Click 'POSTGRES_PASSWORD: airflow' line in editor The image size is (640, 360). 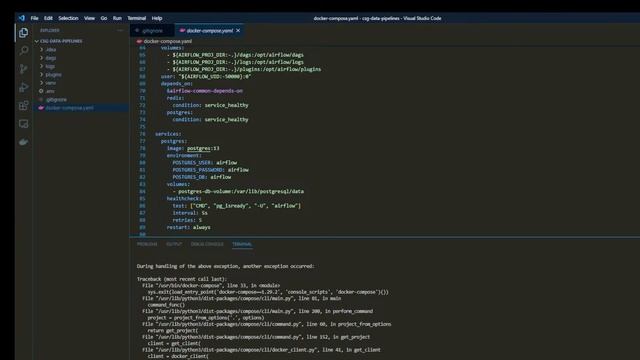click(211, 170)
